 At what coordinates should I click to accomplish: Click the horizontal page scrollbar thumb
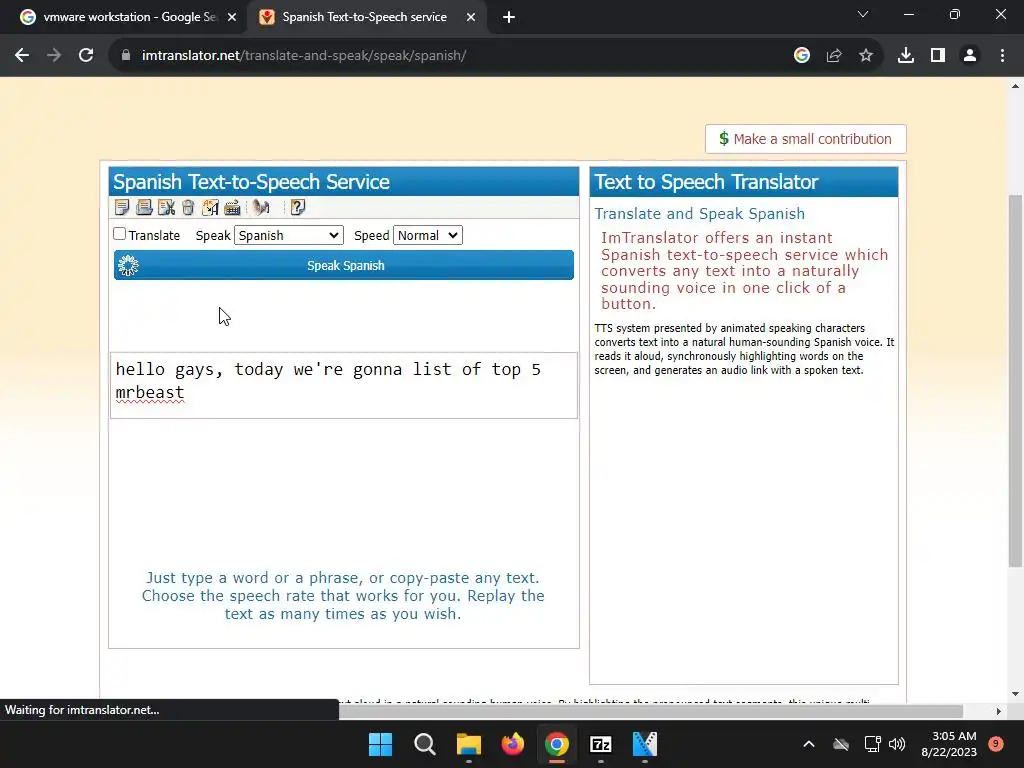pyautogui.click(x=650, y=711)
